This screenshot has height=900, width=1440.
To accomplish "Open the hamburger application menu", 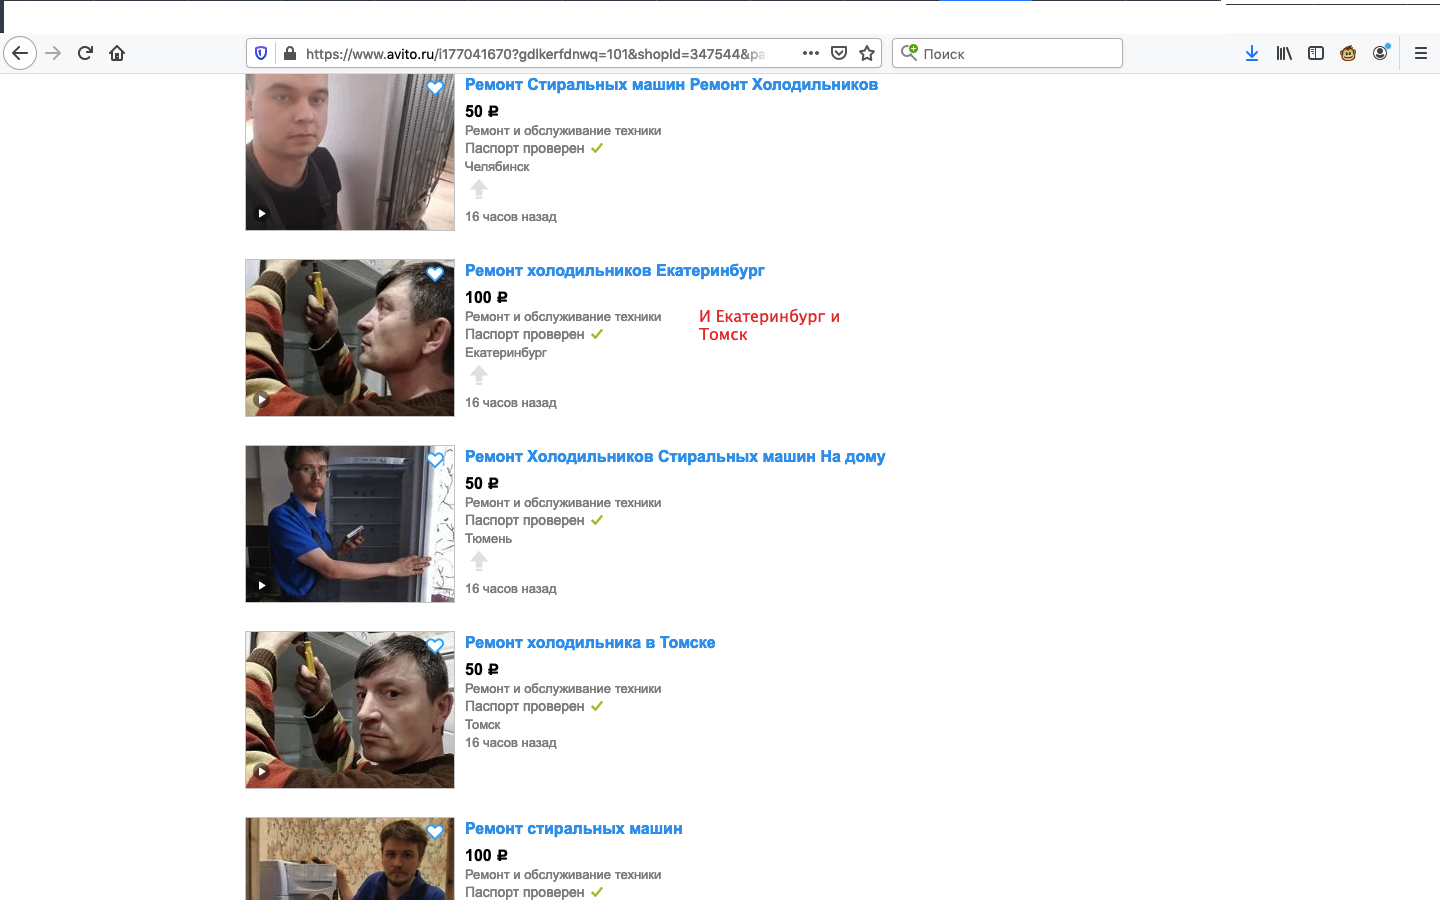I will [1420, 53].
